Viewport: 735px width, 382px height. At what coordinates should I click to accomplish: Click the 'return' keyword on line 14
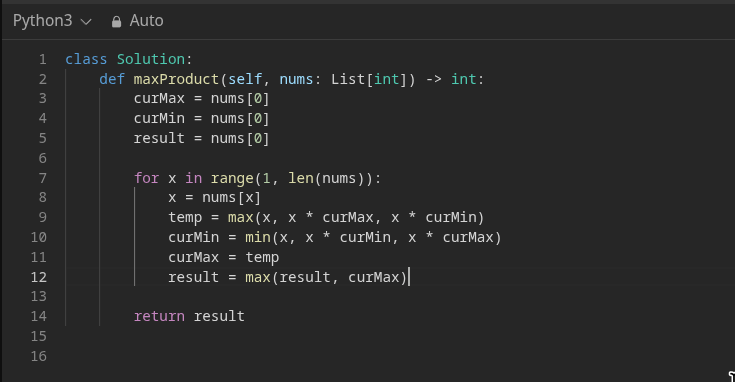click(159, 316)
